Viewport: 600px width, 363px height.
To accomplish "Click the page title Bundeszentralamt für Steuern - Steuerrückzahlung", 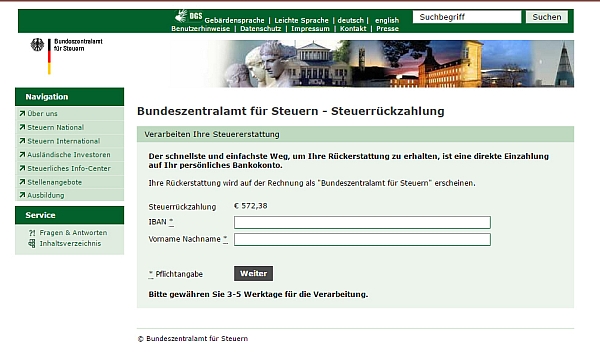I will tap(291, 111).
